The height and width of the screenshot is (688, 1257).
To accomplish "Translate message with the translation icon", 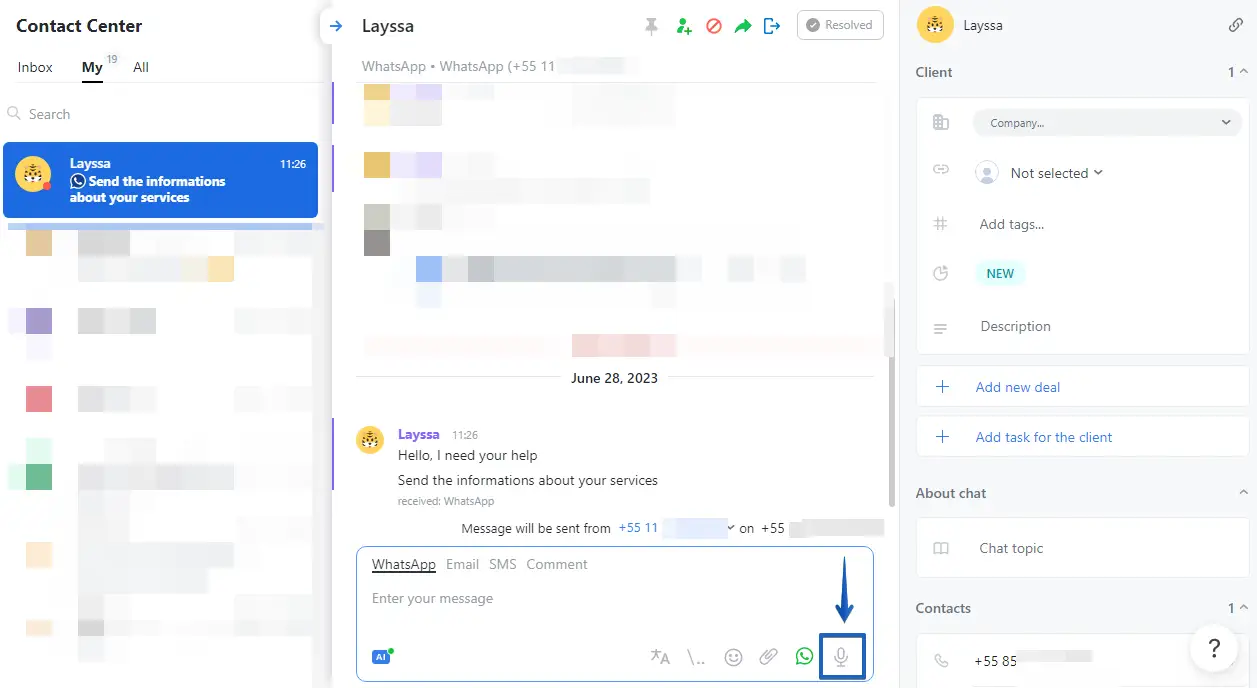I will point(660,657).
